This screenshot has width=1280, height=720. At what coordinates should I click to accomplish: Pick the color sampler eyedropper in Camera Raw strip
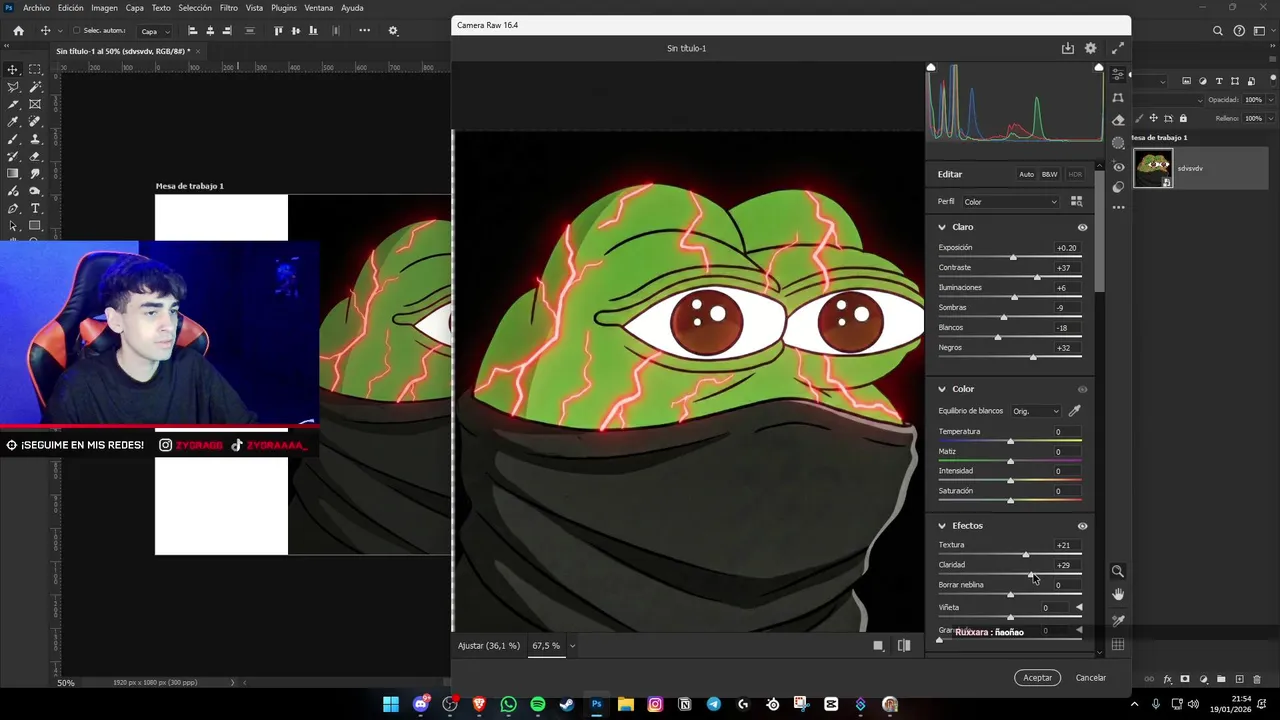(1118, 621)
